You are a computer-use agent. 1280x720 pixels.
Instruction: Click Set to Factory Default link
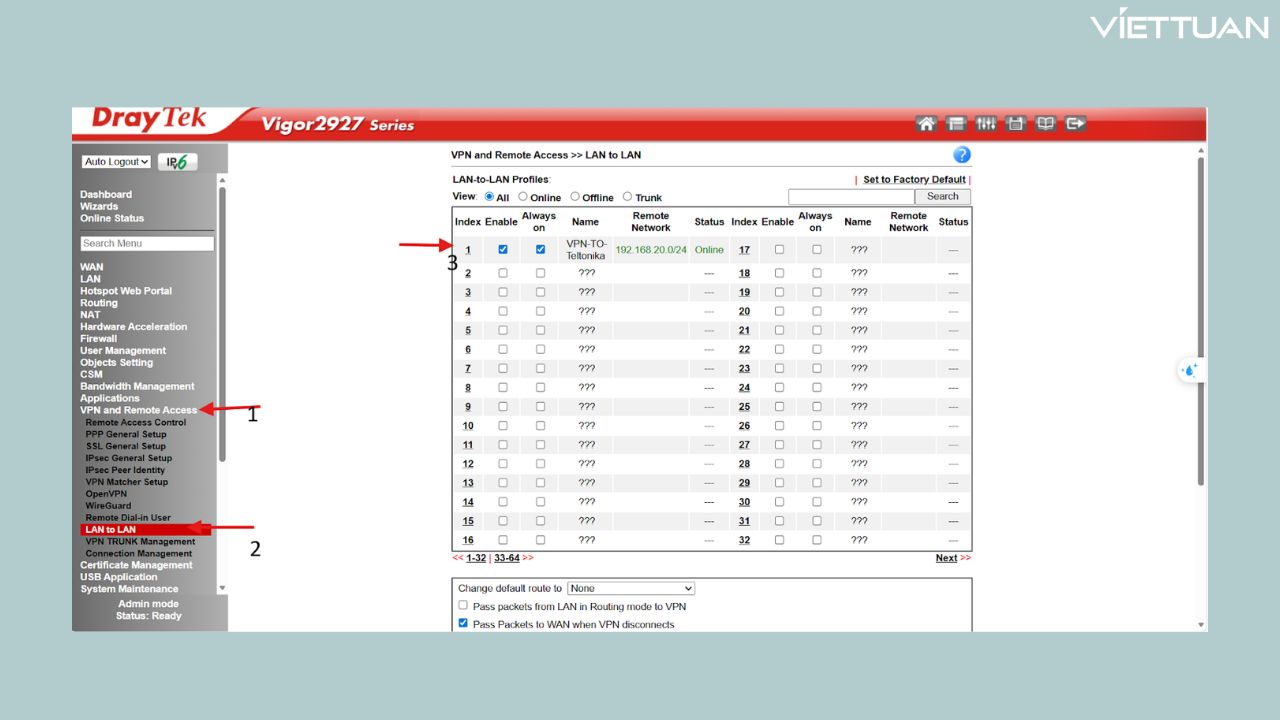[914, 180]
